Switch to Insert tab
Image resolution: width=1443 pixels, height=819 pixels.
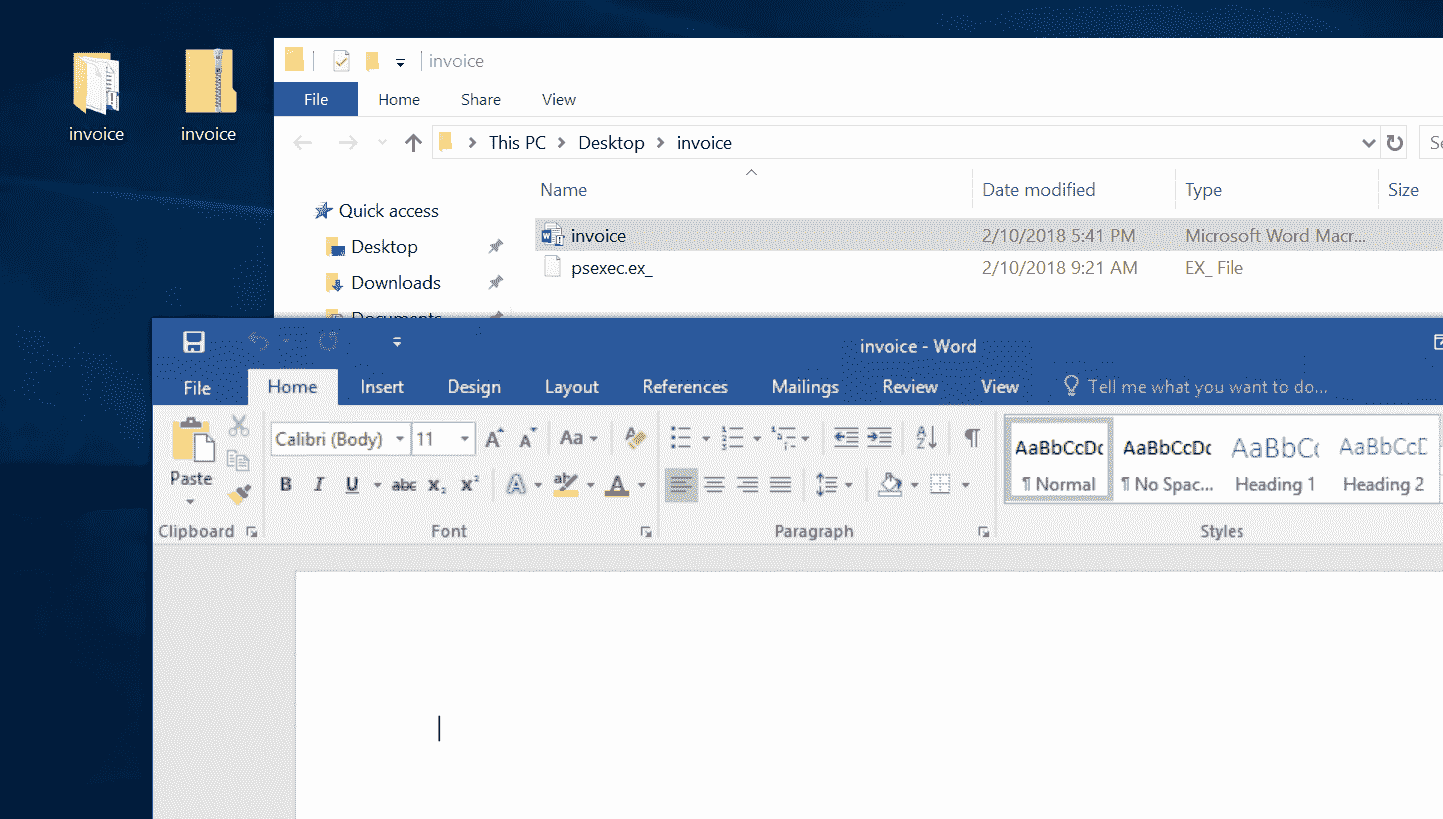click(x=382, y=387)
